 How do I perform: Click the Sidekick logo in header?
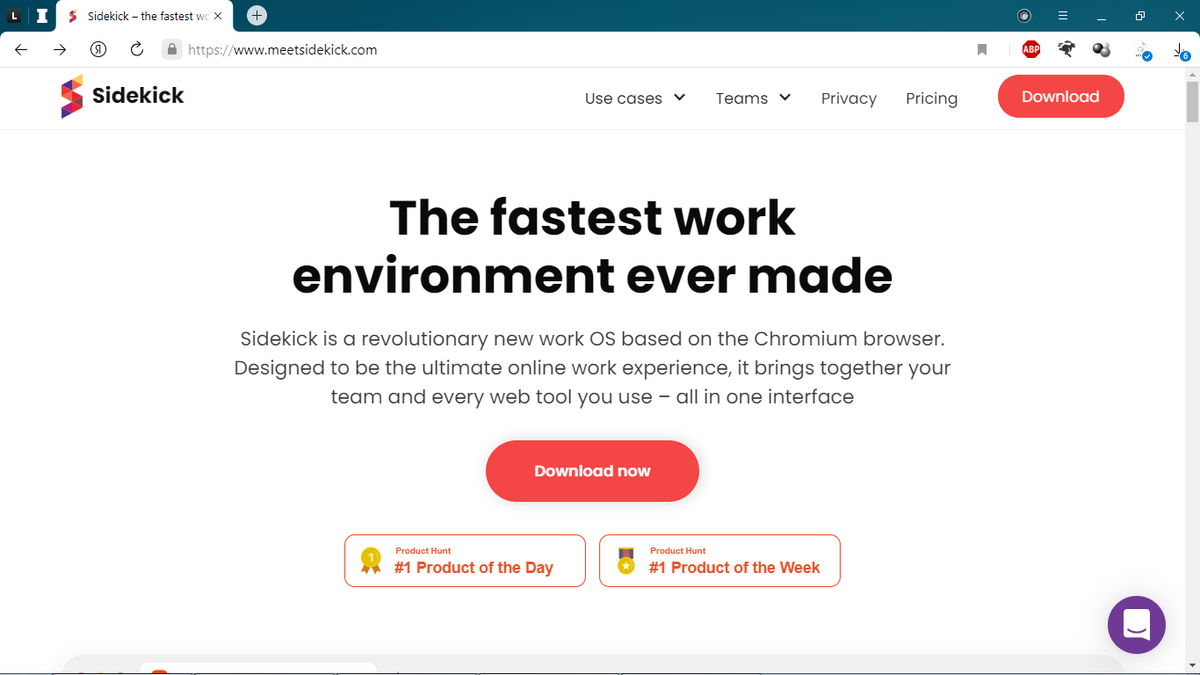coord(122,97)
